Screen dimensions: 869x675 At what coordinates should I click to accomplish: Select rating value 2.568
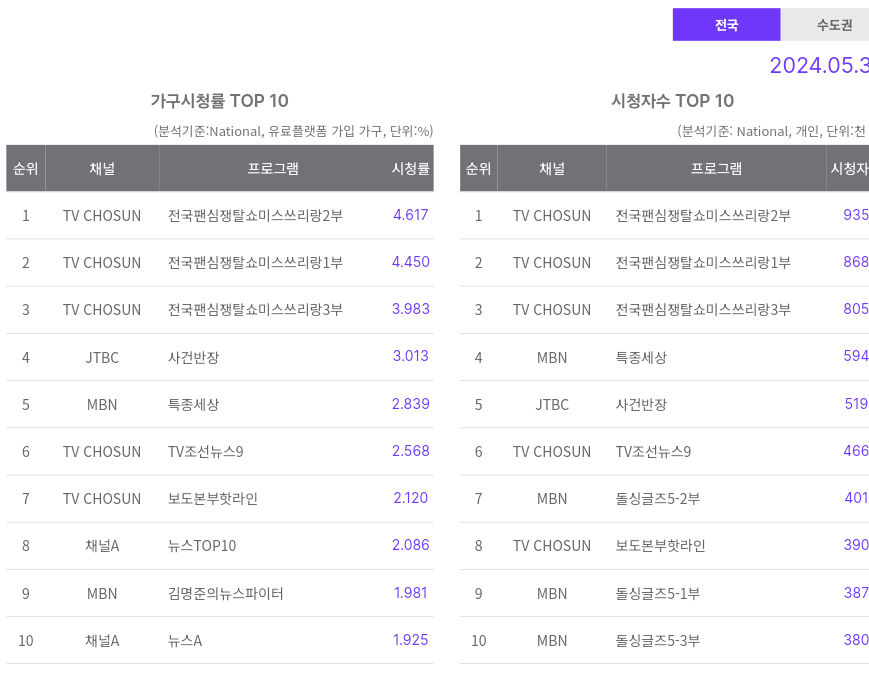(411, 451)
